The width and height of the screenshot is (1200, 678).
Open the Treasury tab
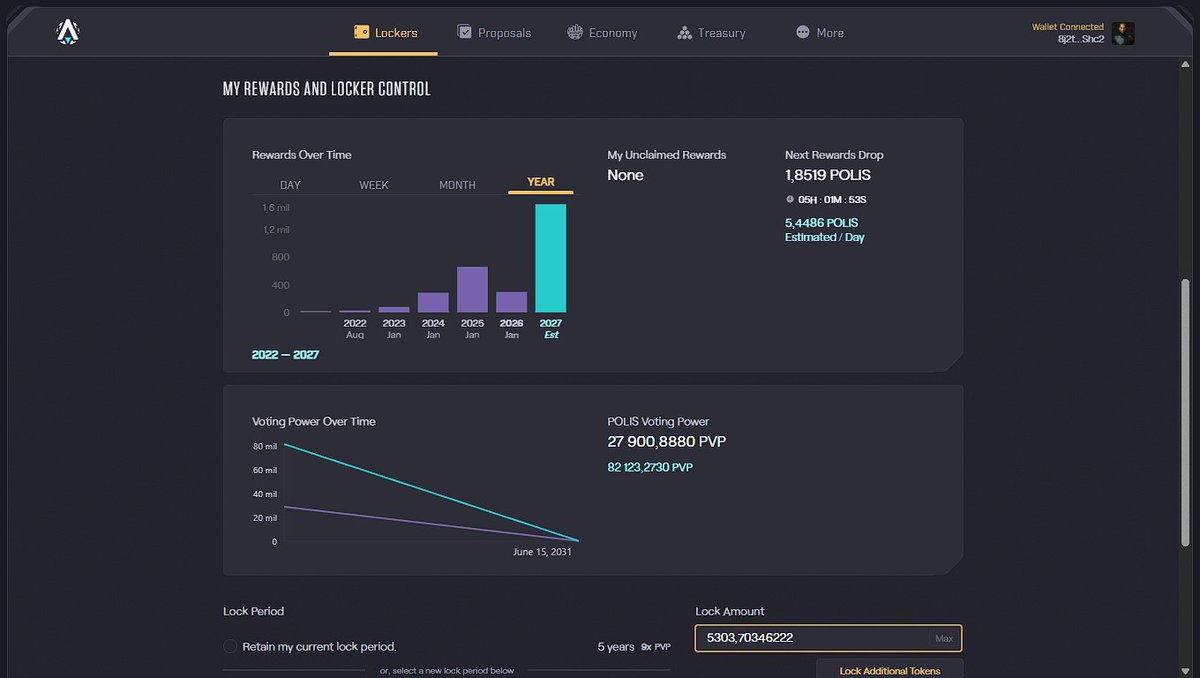coord(711,33)
